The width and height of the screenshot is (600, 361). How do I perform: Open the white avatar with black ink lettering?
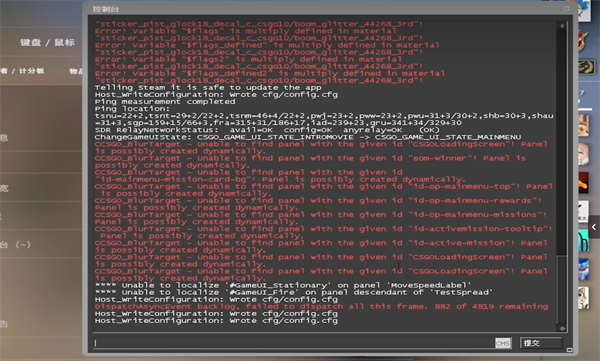click(583, 212)
